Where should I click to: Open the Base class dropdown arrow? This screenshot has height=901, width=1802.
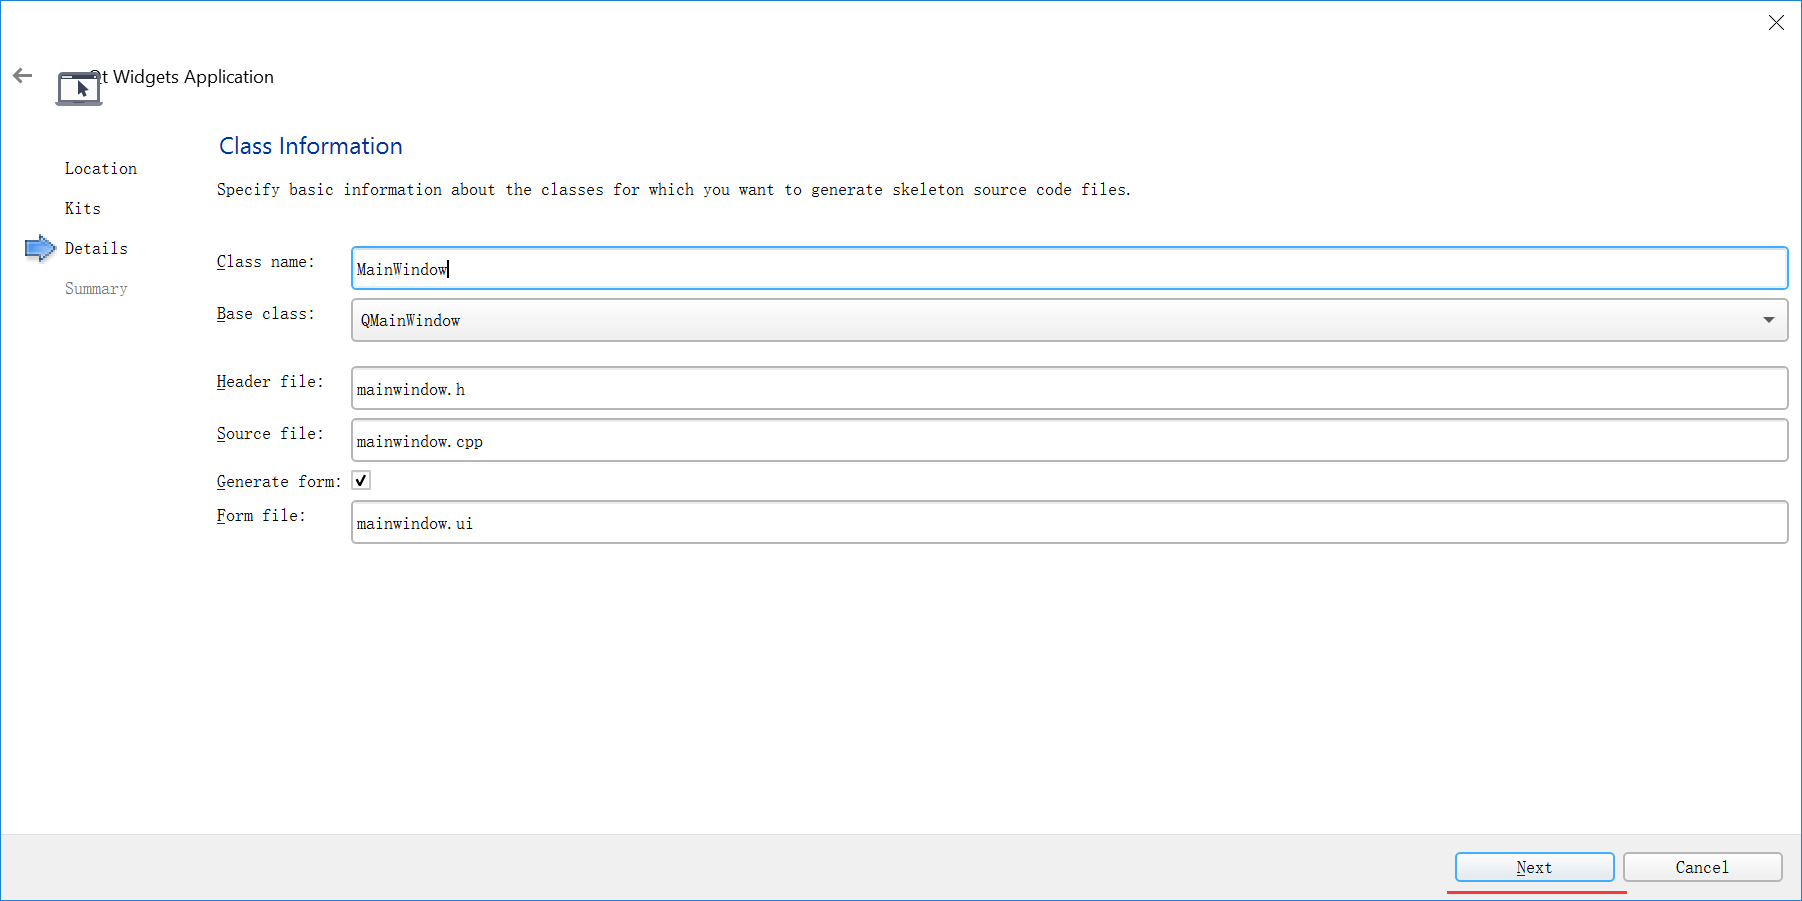point(1768,320)
